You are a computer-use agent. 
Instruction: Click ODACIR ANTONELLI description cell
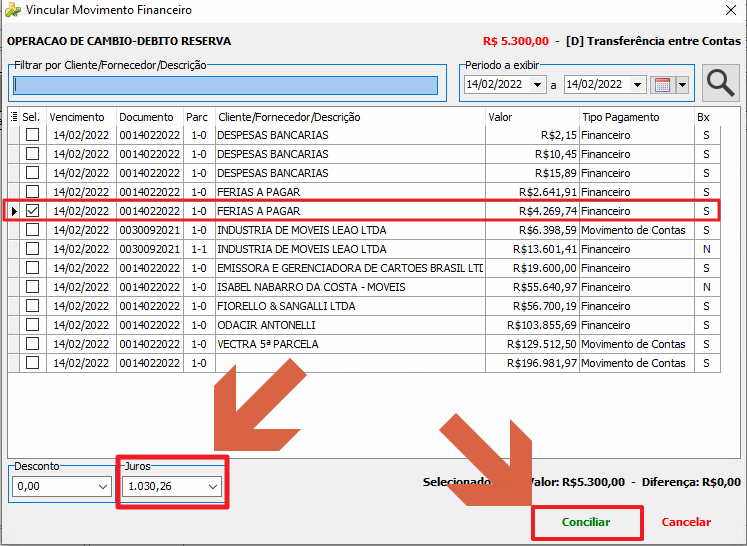350,325
